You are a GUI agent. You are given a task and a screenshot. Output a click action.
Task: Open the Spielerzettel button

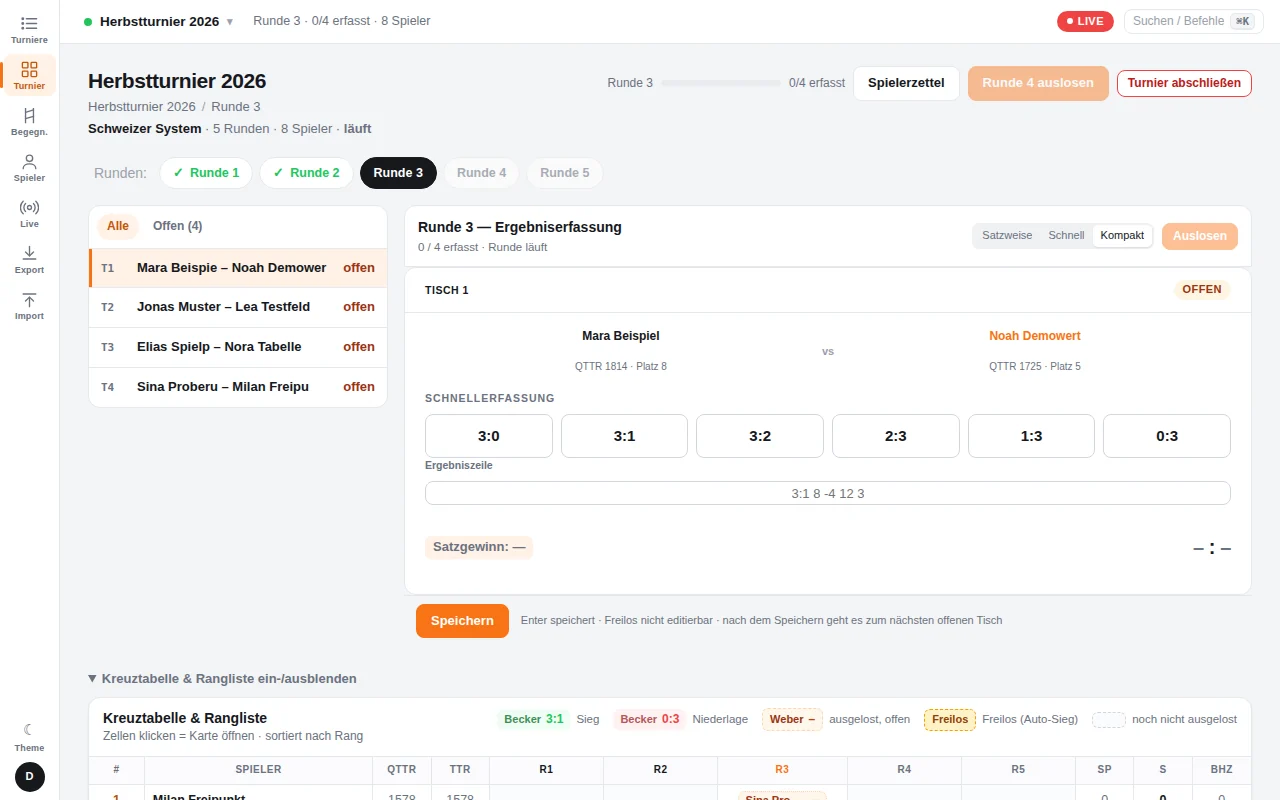[906, 83]
